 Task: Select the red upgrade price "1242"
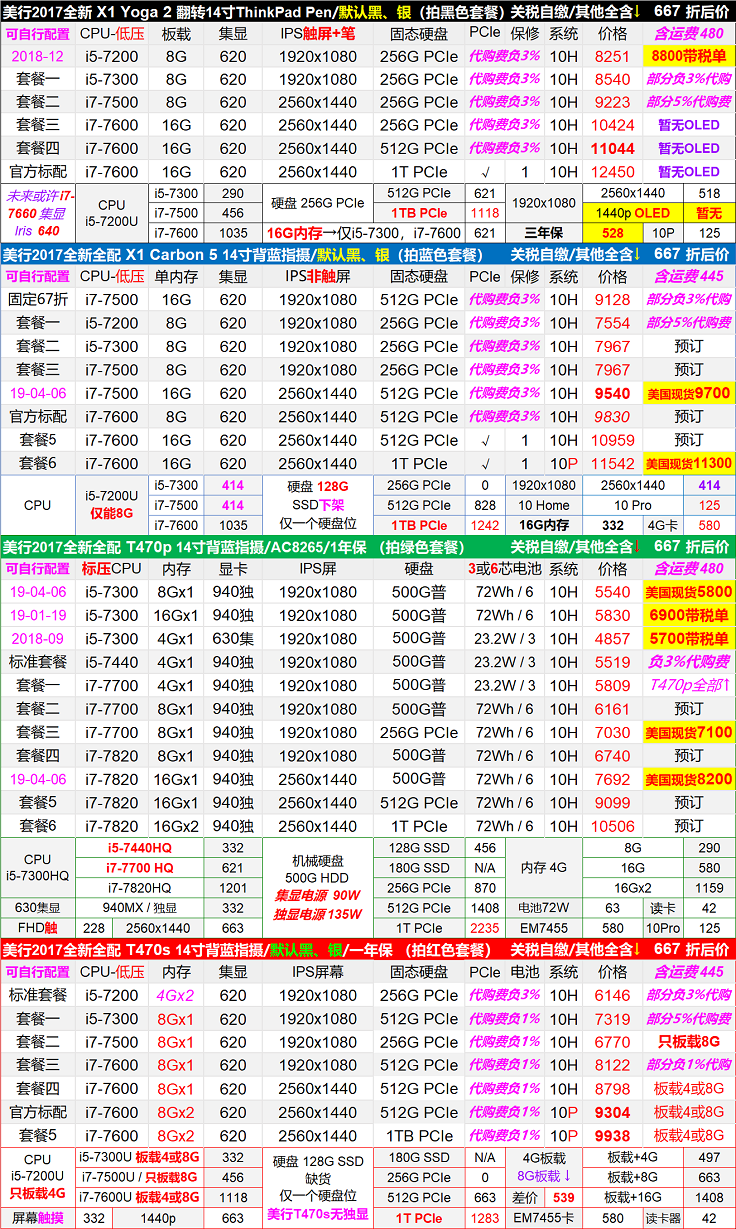coord(485,525)
